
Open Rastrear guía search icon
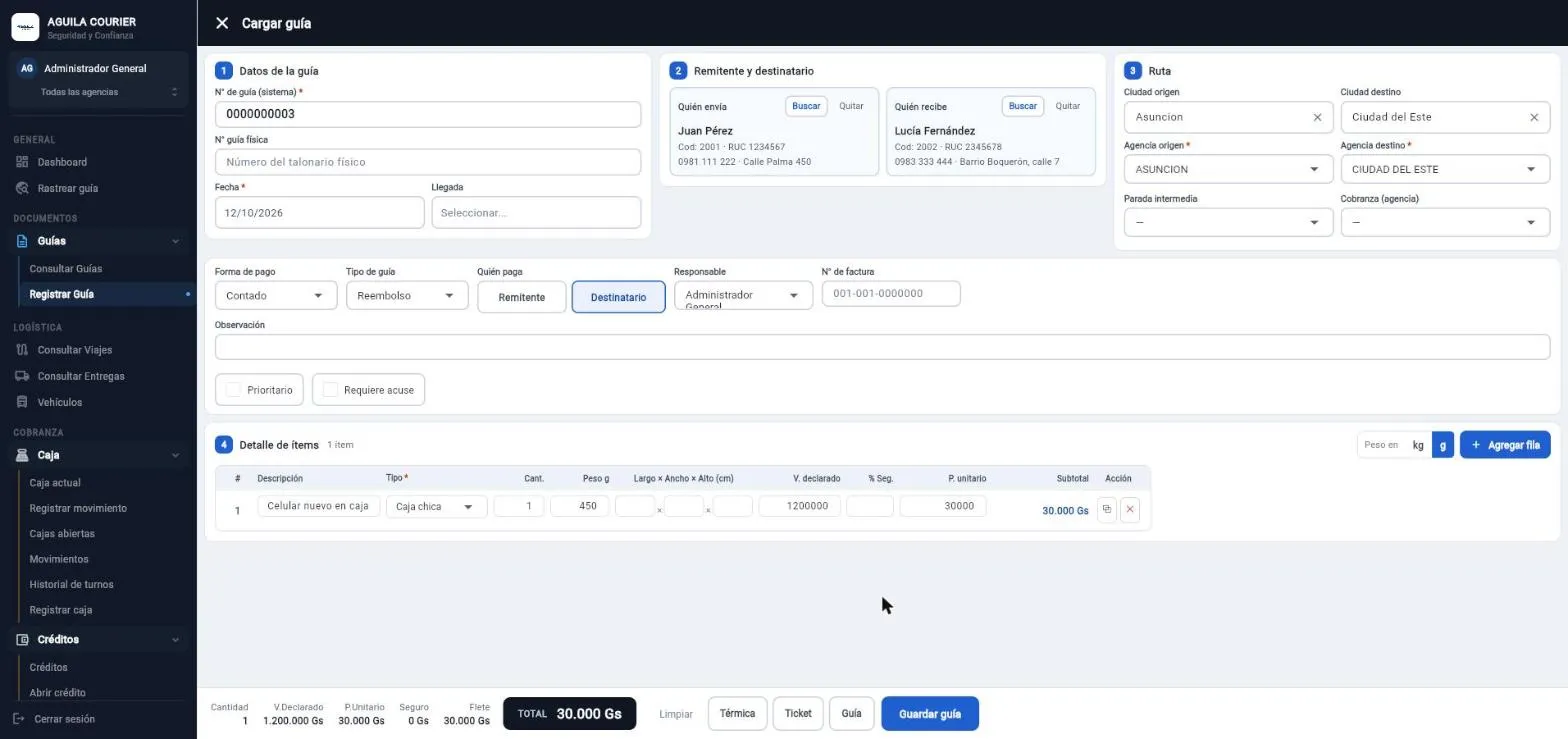click(x=22, y=188)
